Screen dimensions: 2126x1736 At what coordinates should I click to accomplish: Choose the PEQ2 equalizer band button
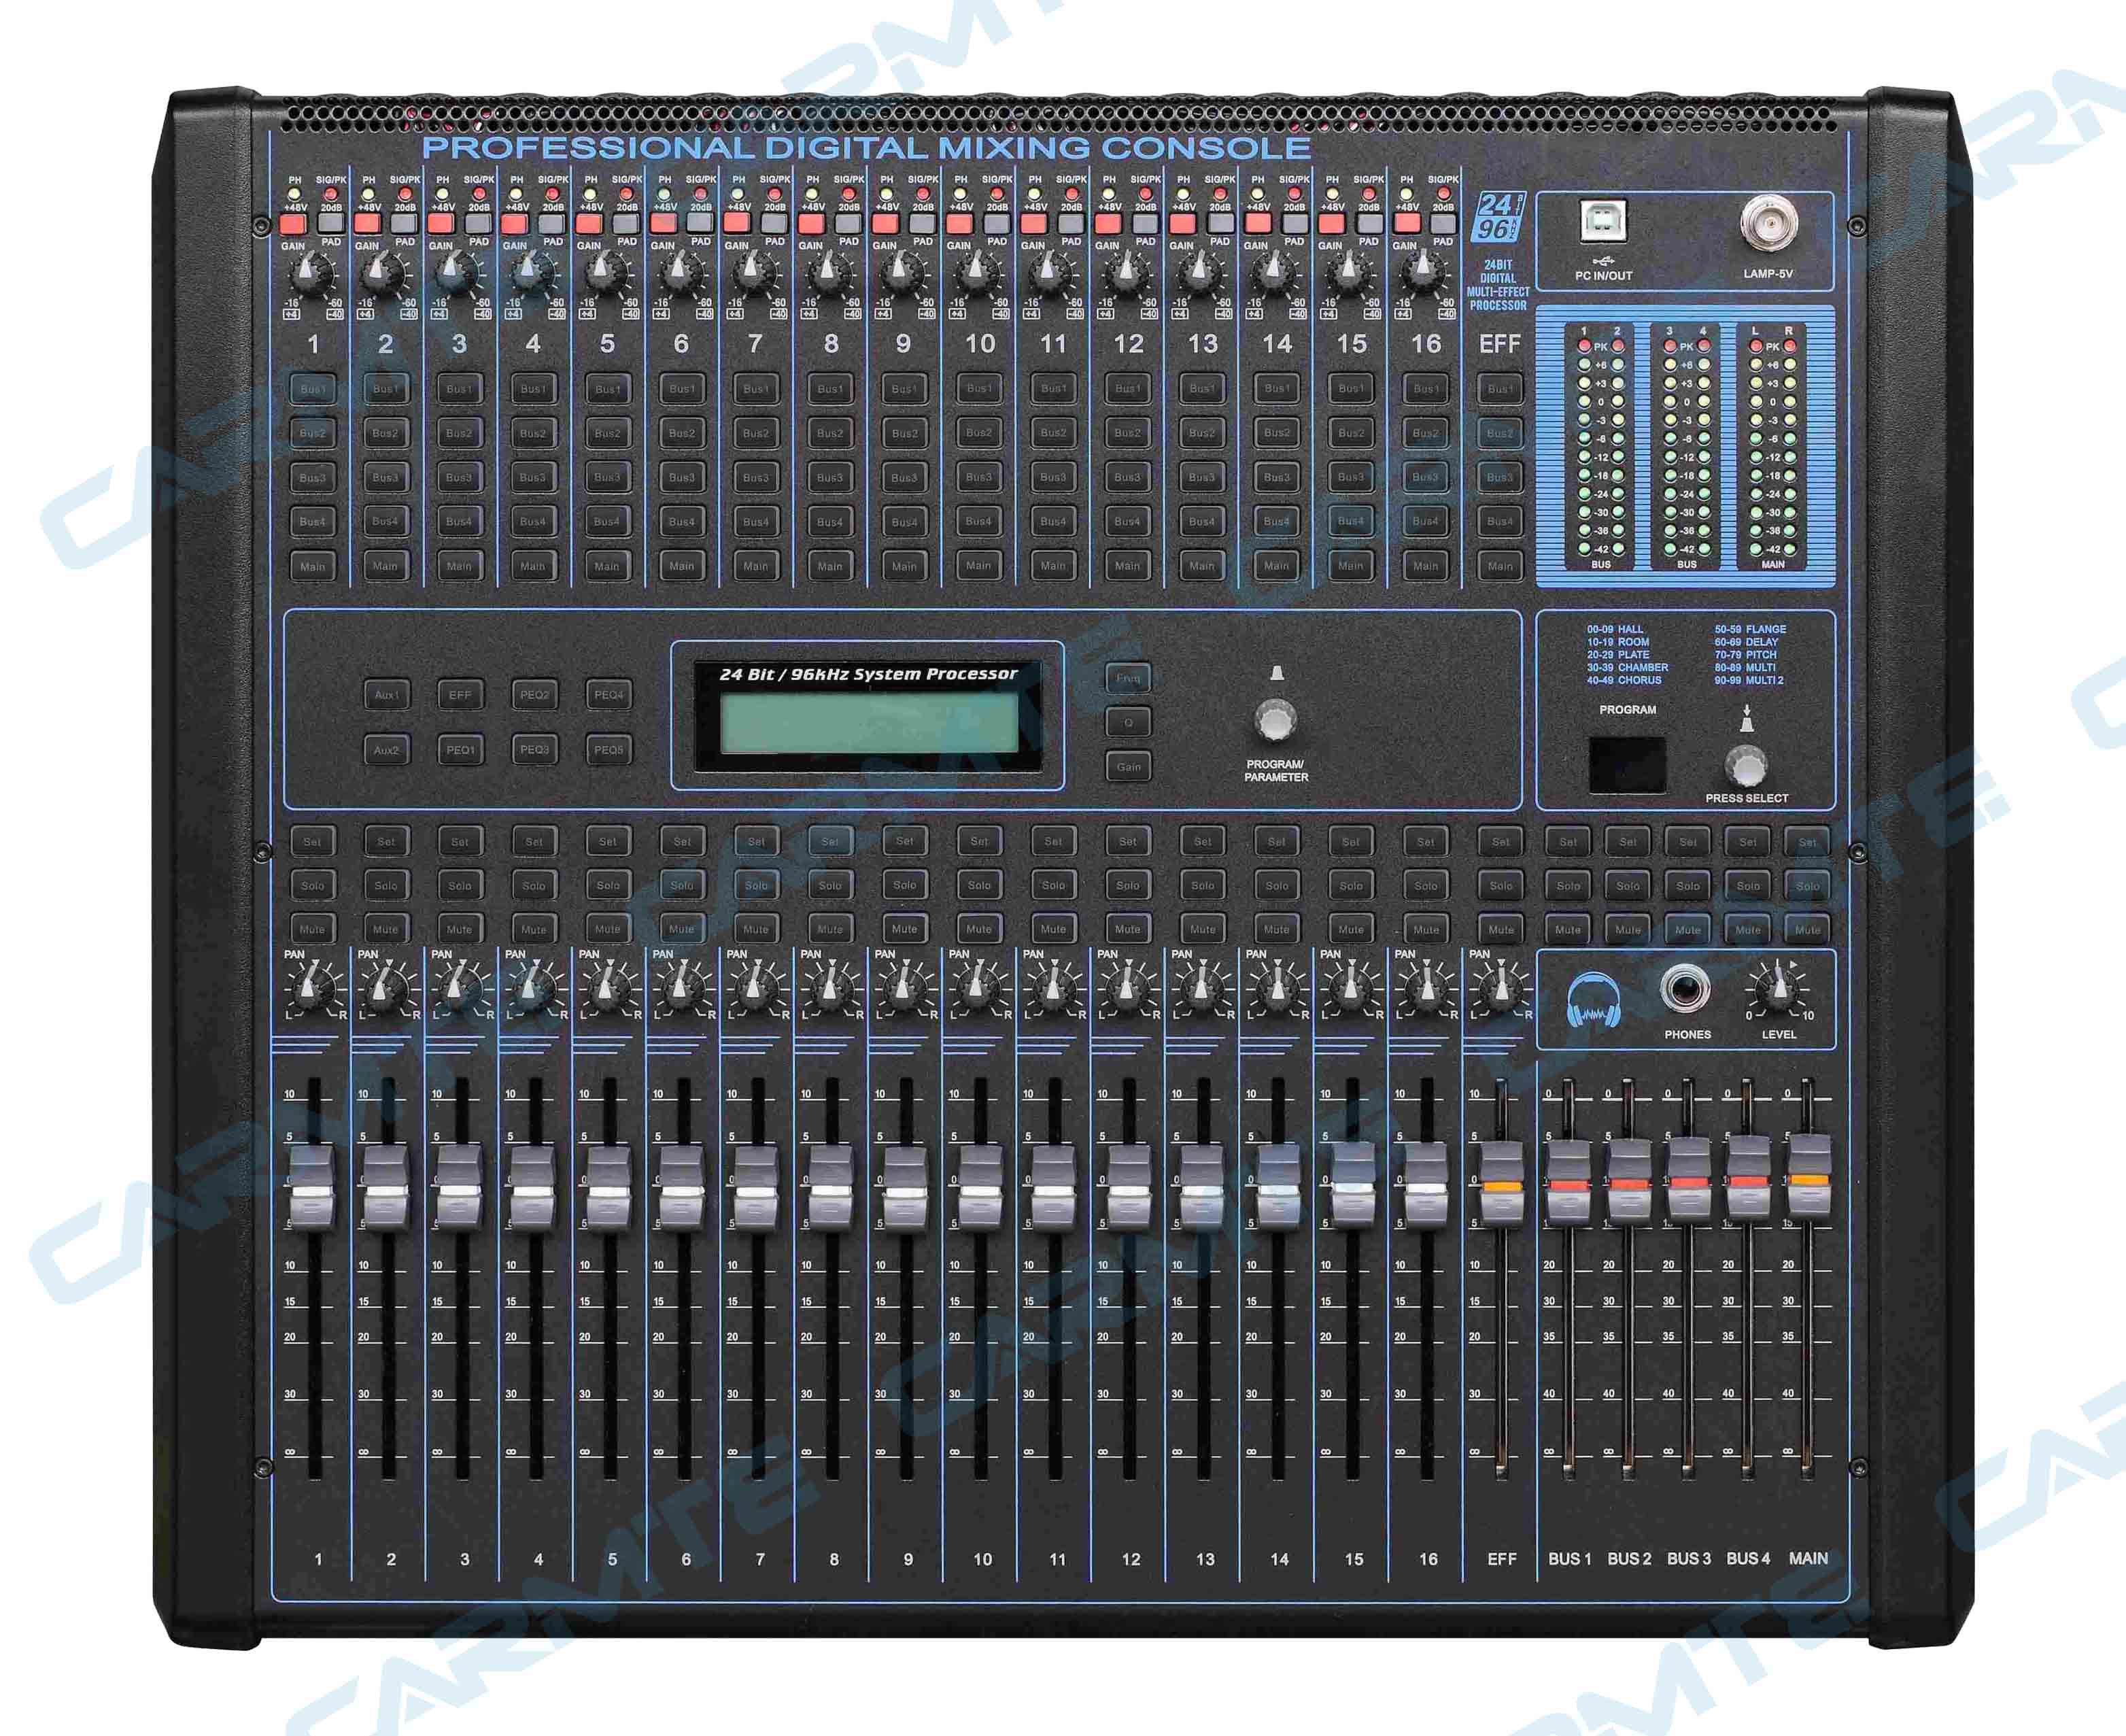coord(534,695)
